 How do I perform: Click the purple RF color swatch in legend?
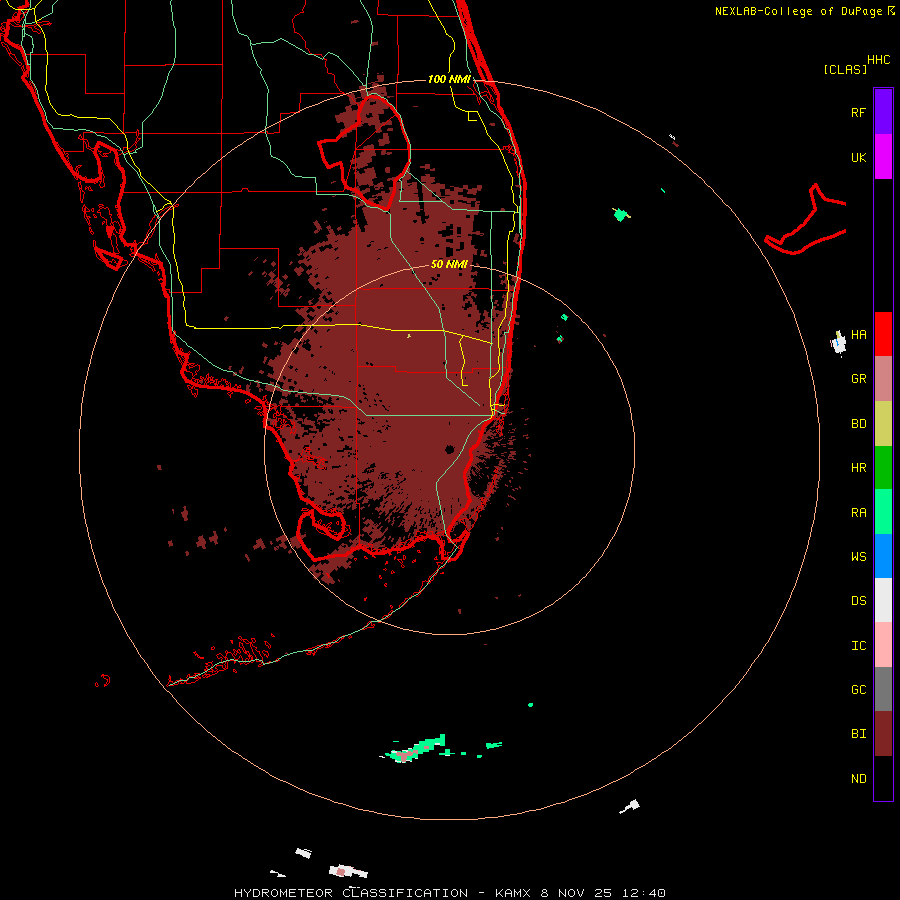[x=883, y=111]
